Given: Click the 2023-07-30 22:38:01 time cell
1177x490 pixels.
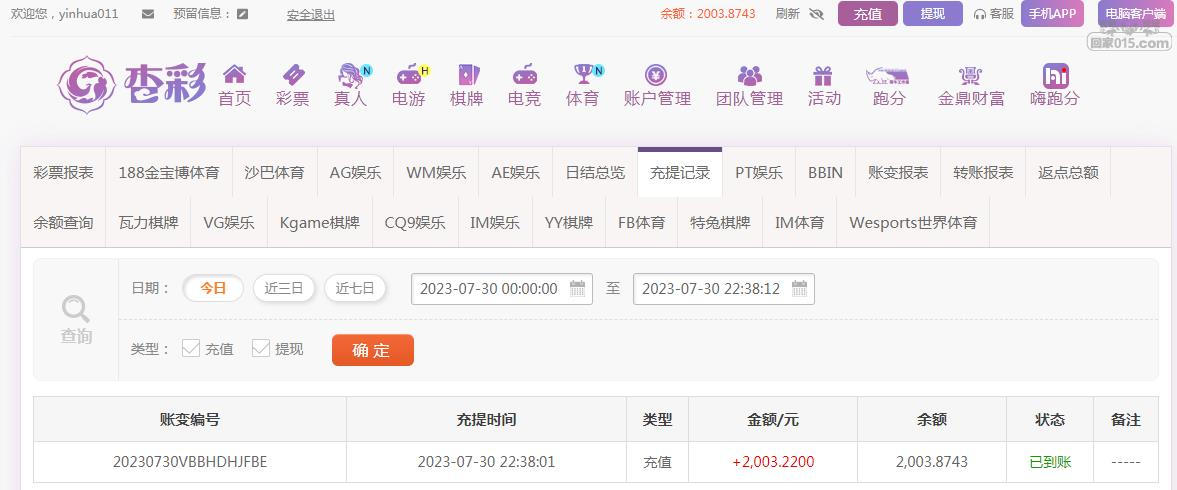Looking at the screenshot, I should 486,462.
